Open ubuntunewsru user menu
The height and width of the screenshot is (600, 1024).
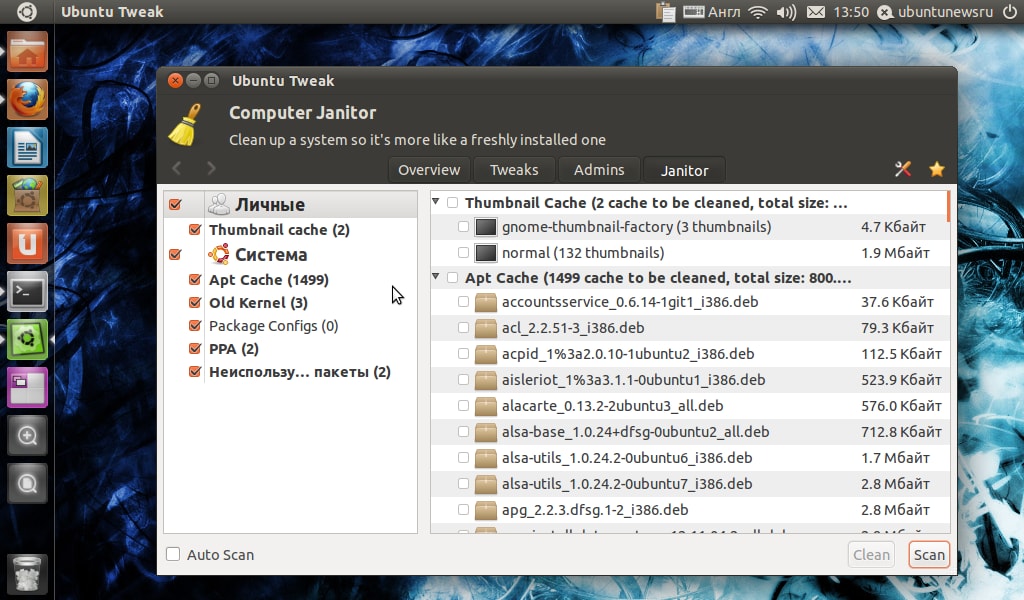[936, 12]
